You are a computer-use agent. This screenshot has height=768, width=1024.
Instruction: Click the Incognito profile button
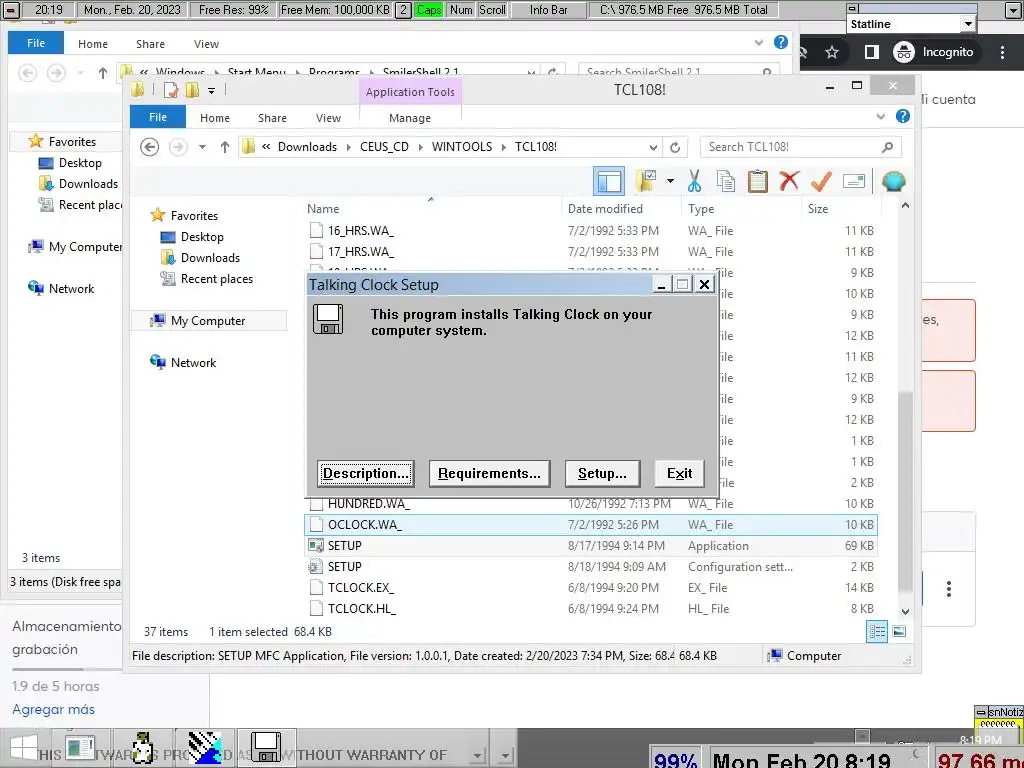(935, 52)
